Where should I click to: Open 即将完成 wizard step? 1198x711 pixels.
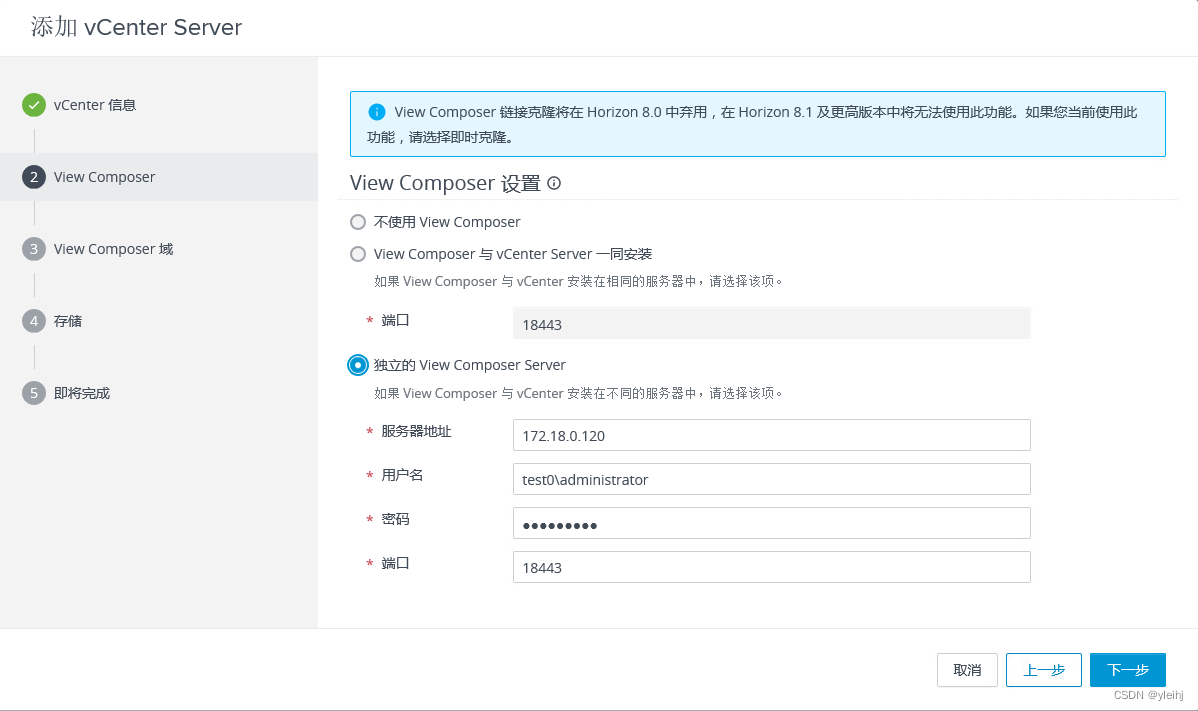point(82,393)
